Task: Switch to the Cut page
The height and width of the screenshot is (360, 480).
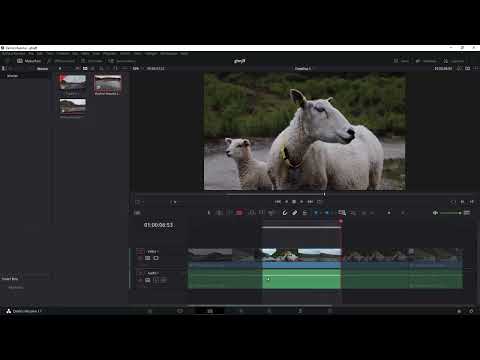Action: click(x=180, y=311)
